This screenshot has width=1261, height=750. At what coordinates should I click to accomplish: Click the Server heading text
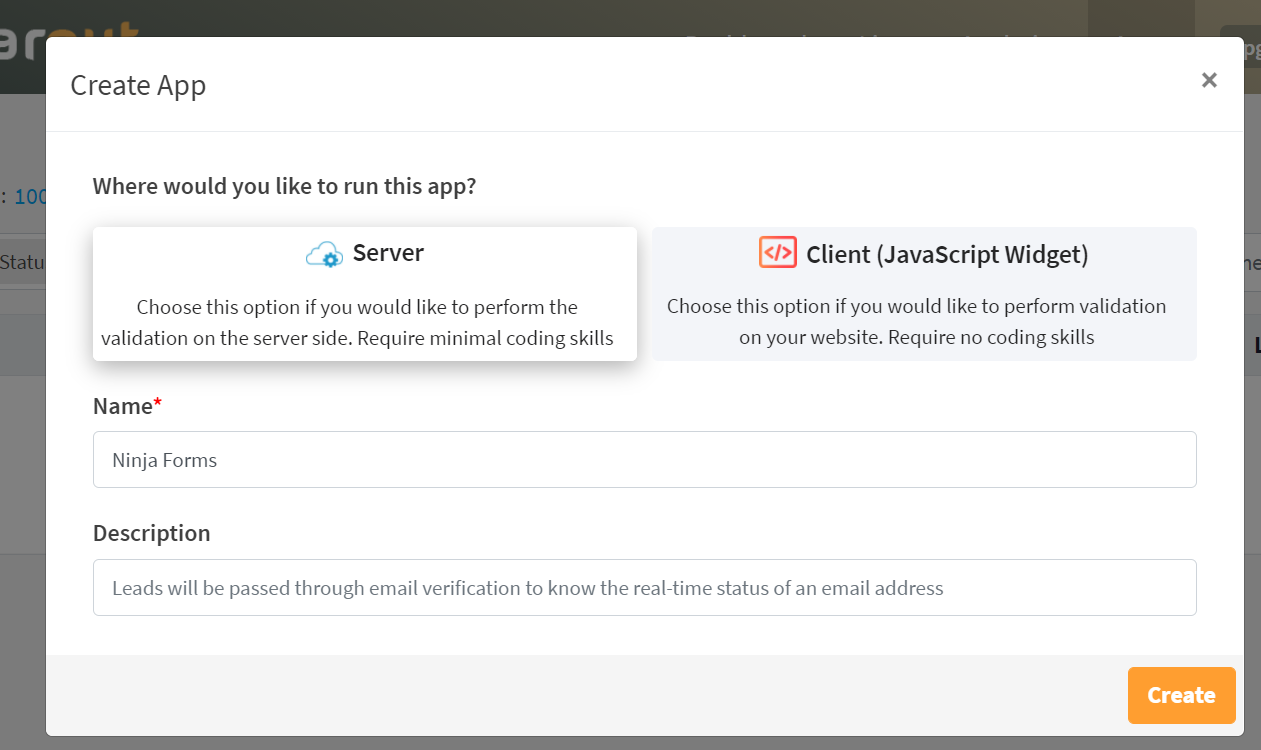click(388, 254)
